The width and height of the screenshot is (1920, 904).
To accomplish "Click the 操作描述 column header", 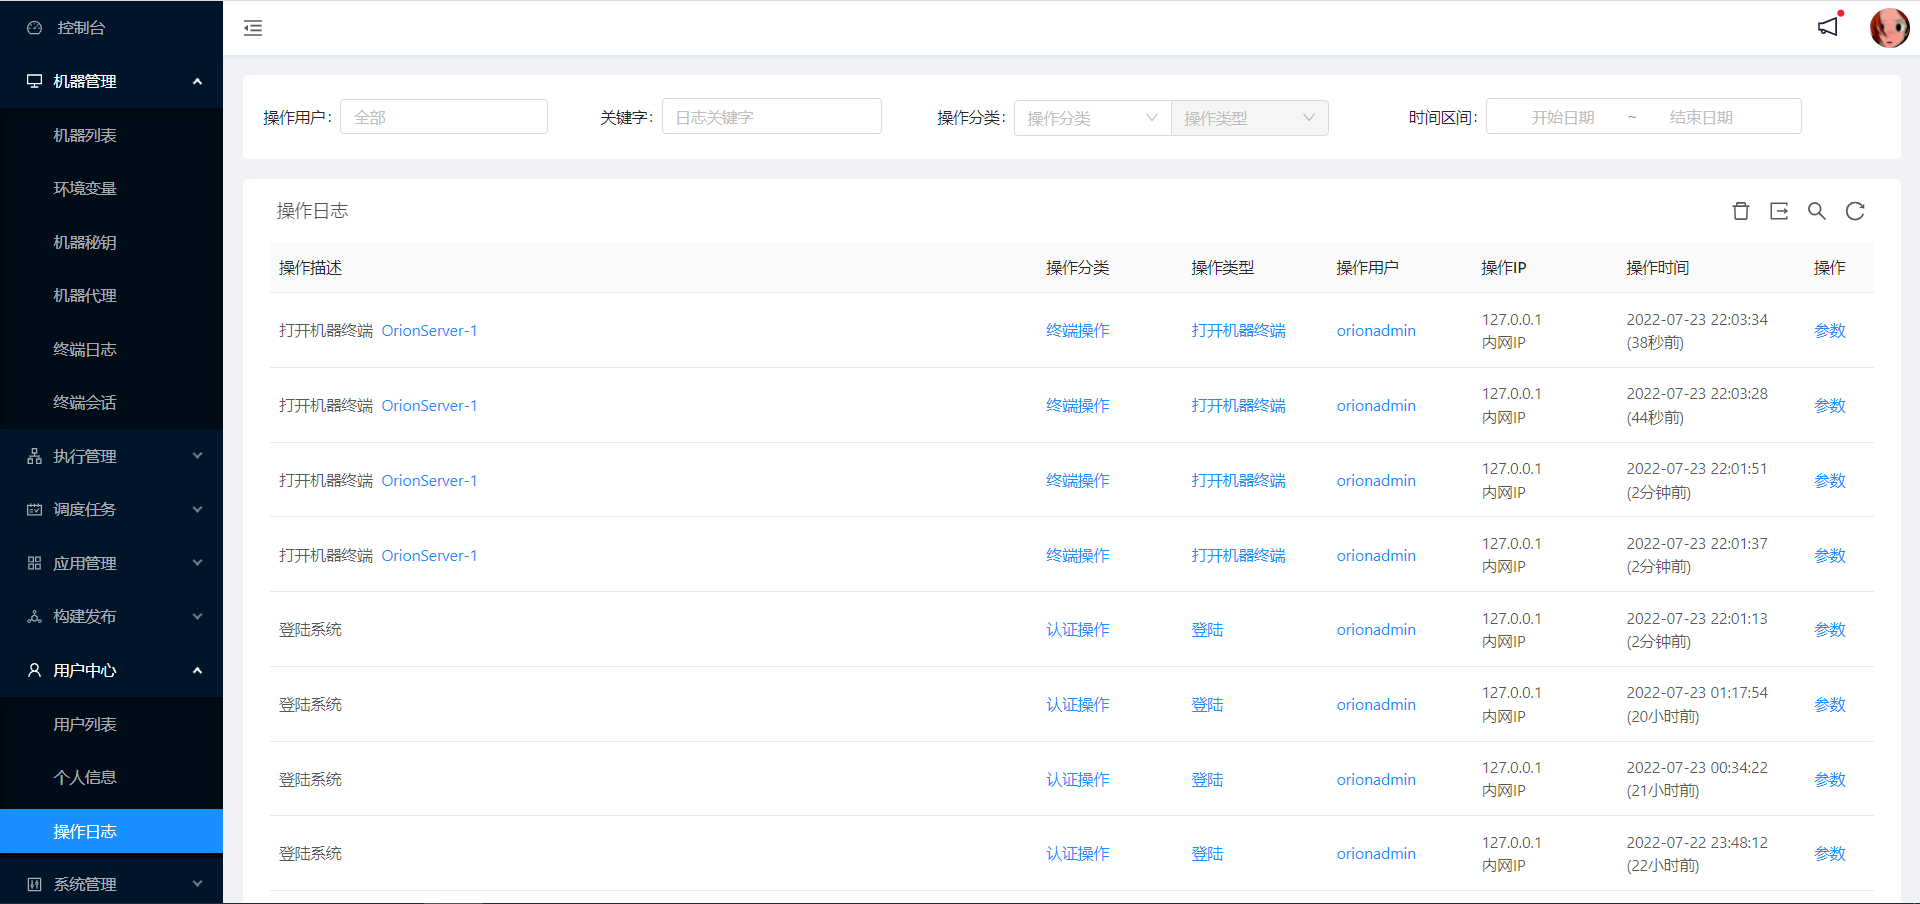I will click(310, 268).
